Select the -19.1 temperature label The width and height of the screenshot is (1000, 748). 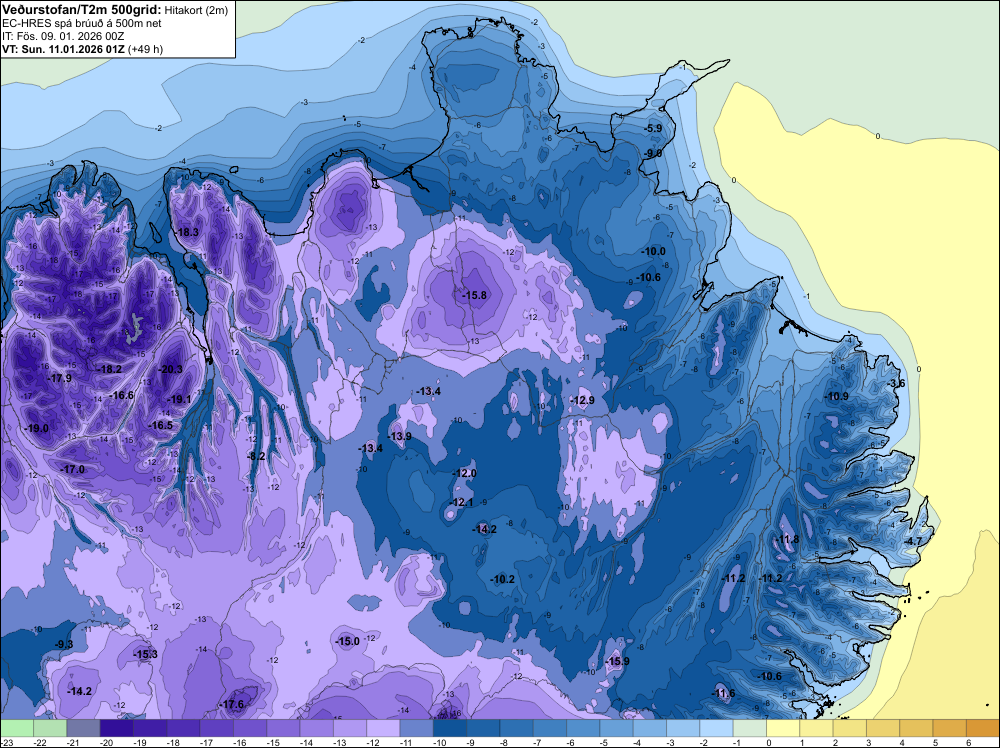click(x=179, y=399)
